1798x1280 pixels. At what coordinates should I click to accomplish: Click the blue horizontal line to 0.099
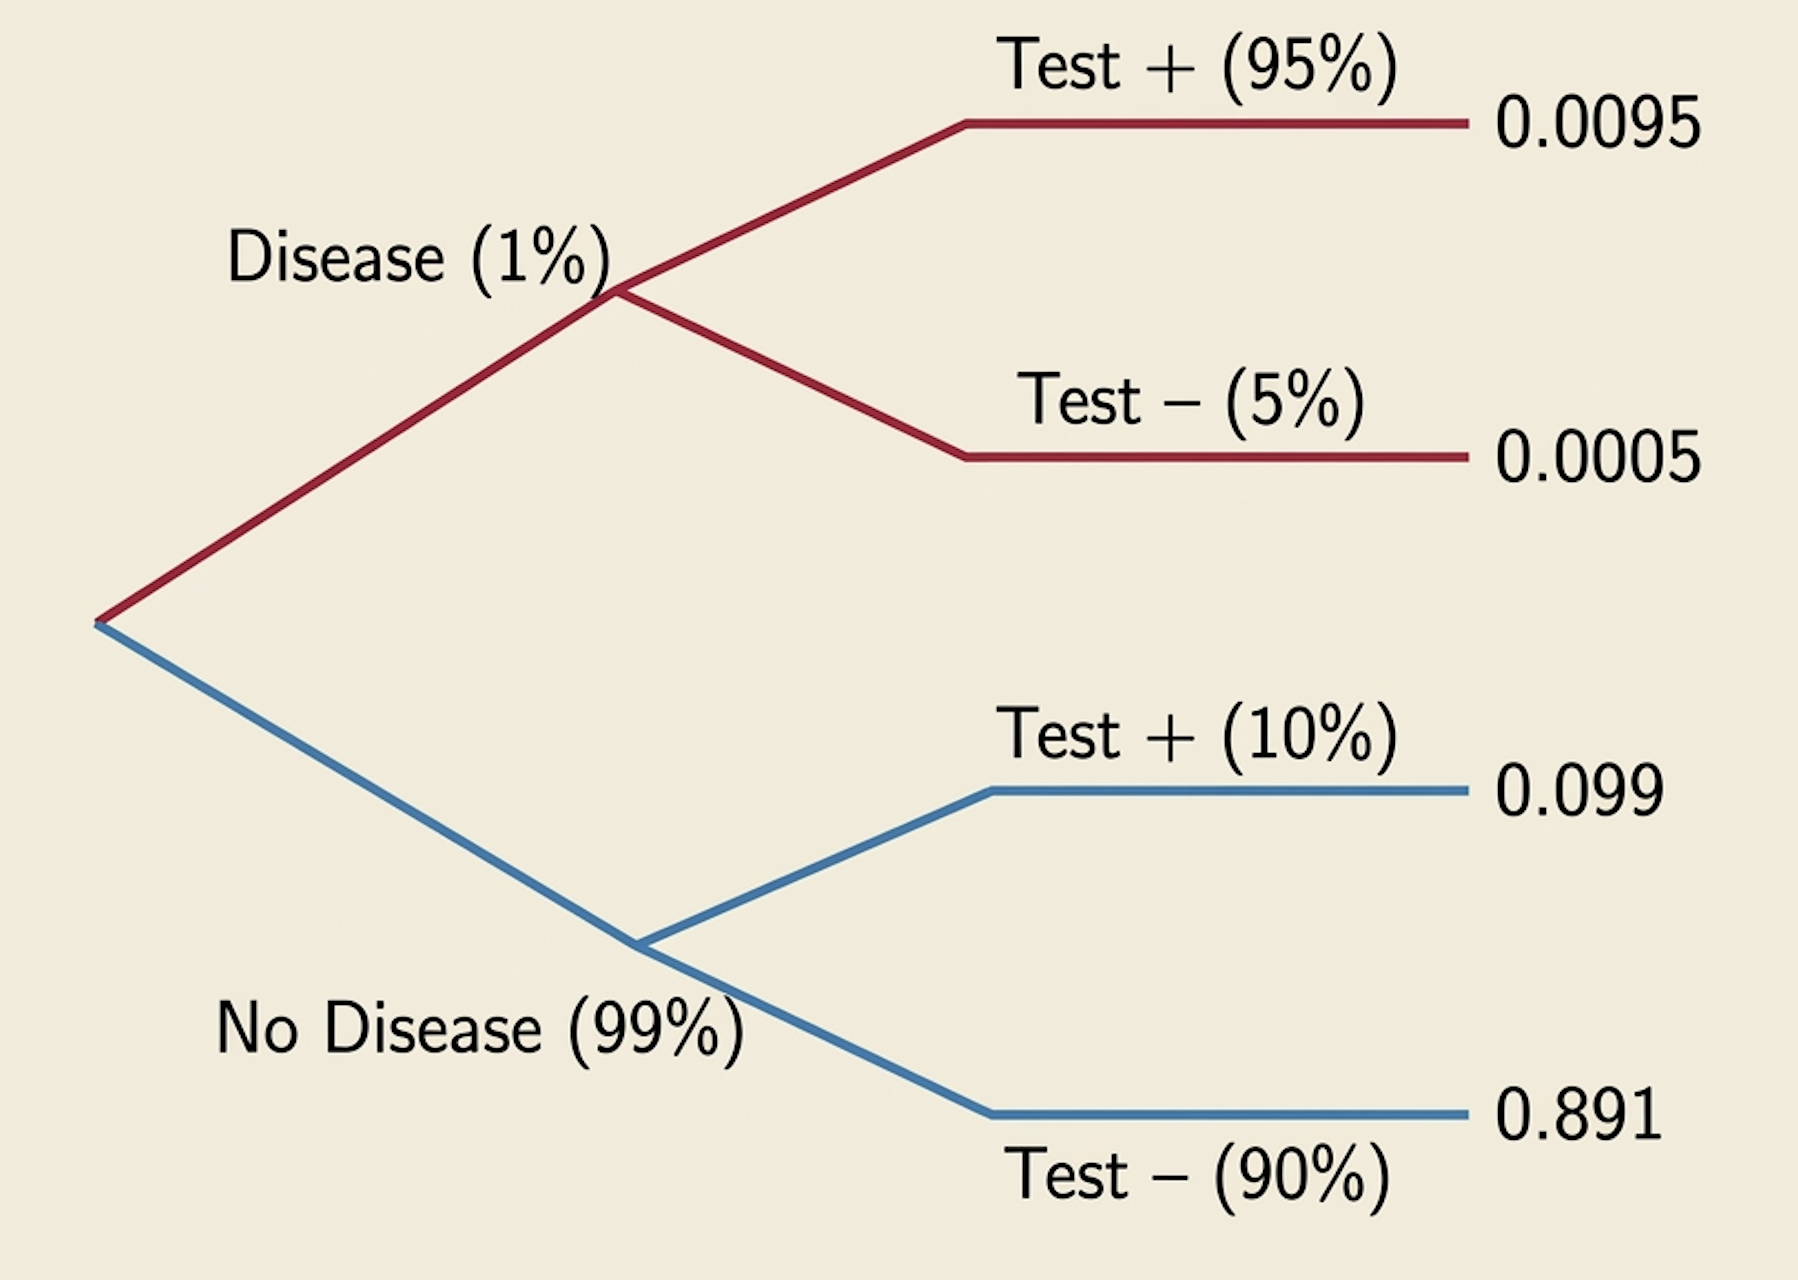(x=1230, y=791)
